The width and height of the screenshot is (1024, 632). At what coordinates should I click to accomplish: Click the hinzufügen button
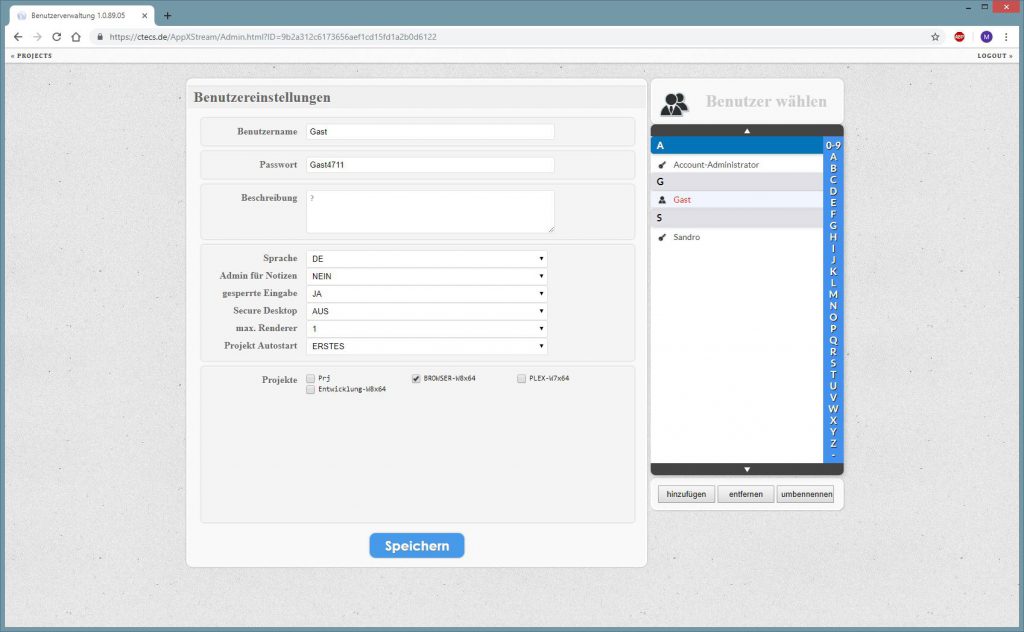pyautogui.click(x=685, y=494)
